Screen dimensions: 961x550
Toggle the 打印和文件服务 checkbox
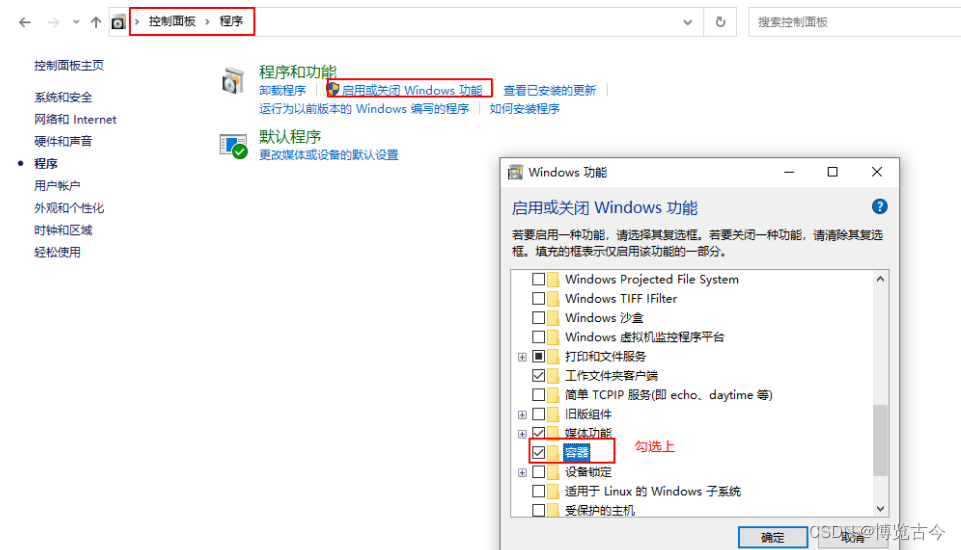[x=538, y=356]
